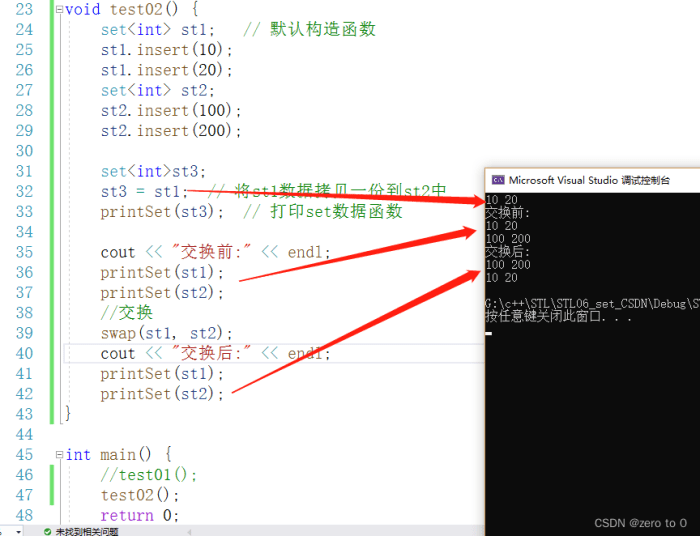
Task: Click line number 36 in the gutter
Action: click(24, 272)
